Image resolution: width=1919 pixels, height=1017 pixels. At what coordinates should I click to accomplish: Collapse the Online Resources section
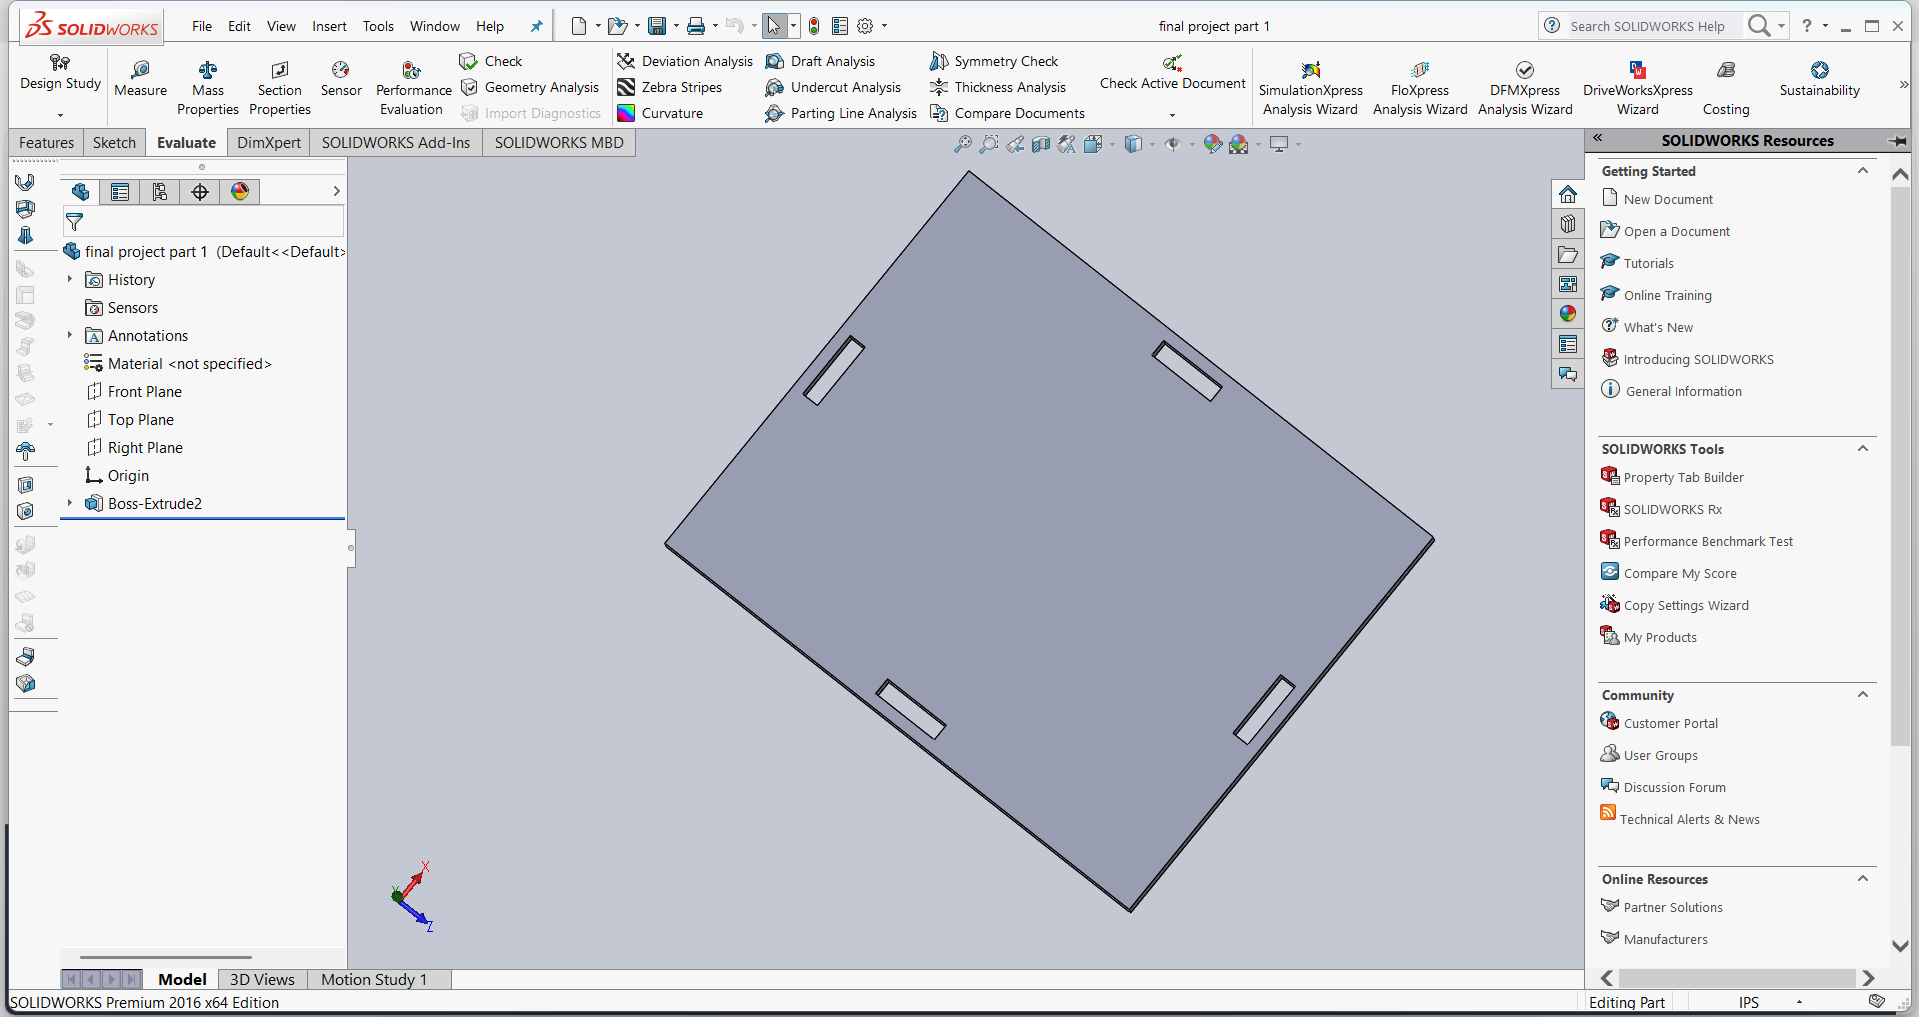coord(1863,879)
